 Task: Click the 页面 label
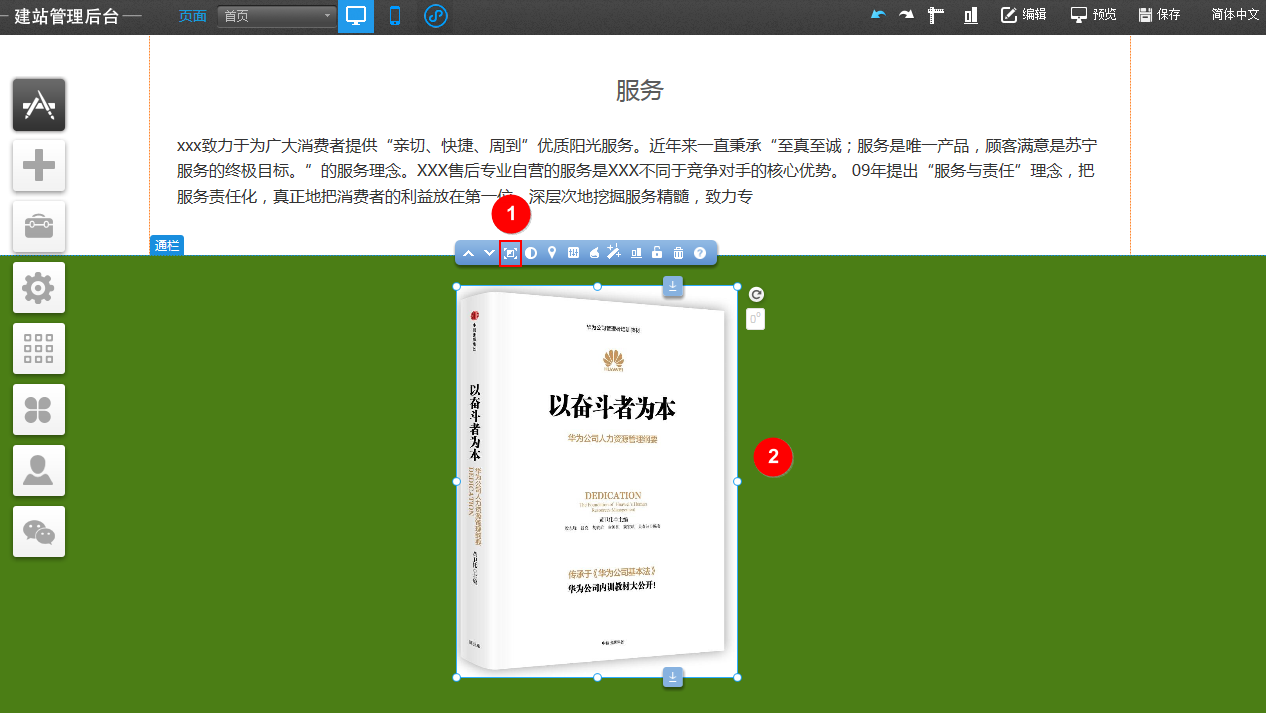[x=193, y=16]
